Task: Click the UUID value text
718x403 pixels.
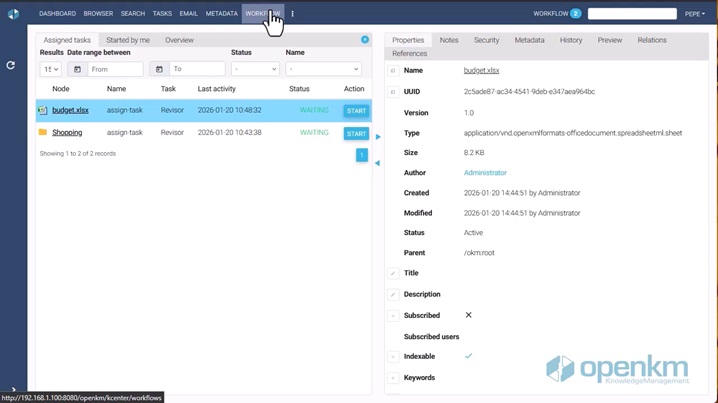Action: (x=529, y=92)
